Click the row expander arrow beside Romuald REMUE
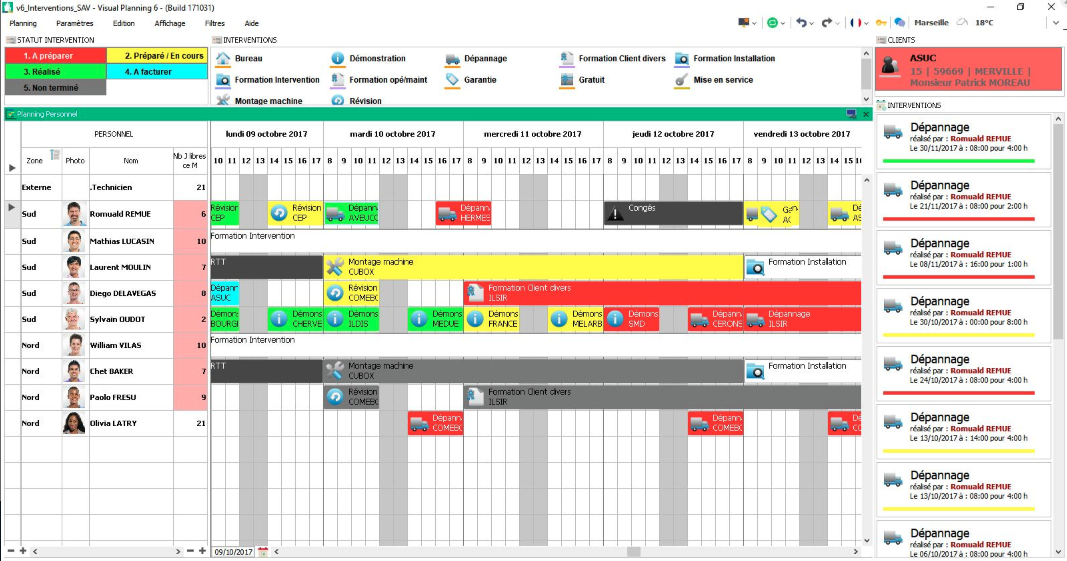The image size is (1067, 561). tap(12, 207)
